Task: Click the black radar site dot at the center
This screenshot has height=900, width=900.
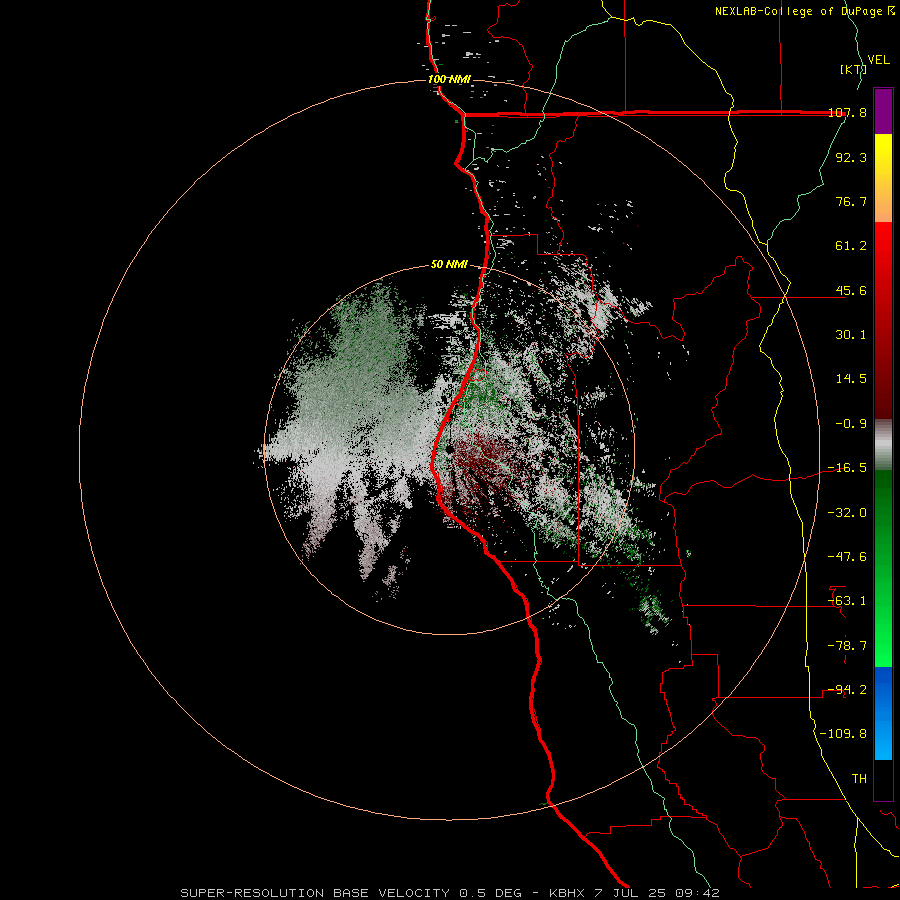Action: tap(449, 449)
